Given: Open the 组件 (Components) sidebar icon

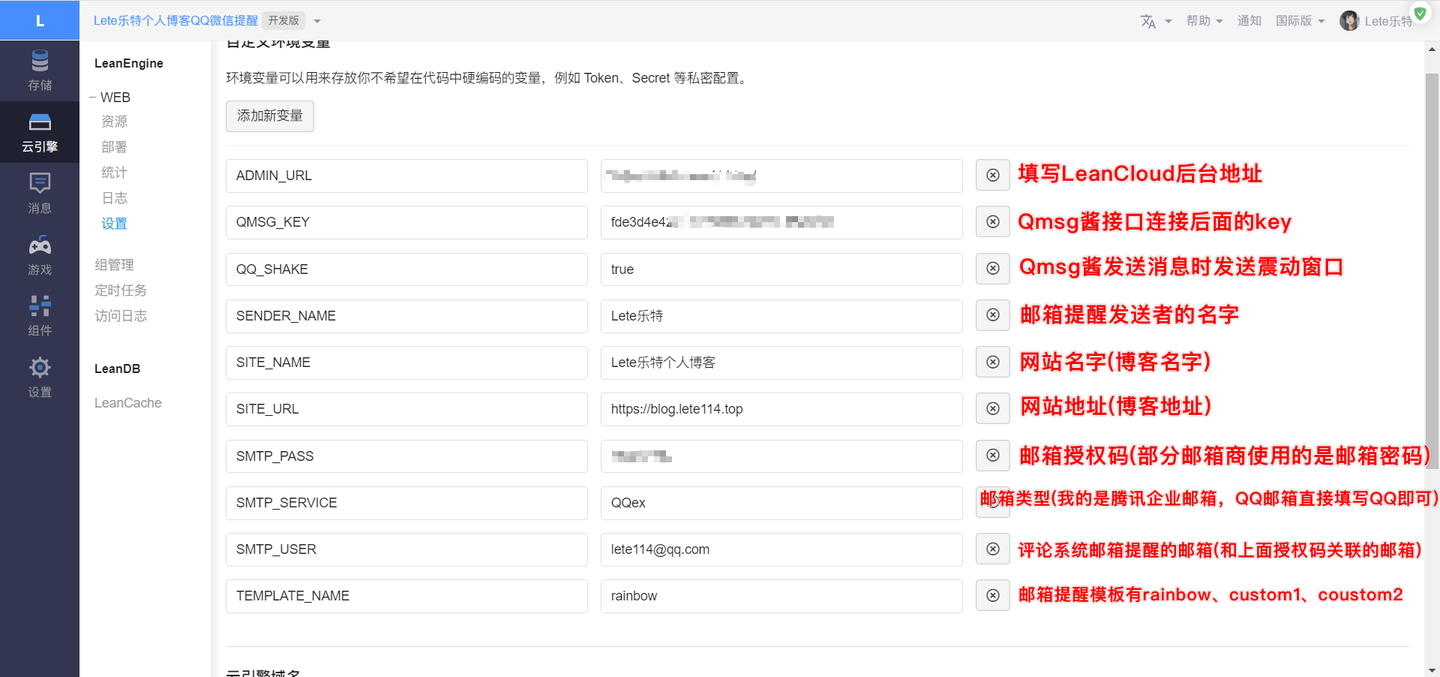Looking at the screenshot, I should (x=40, y=316).
